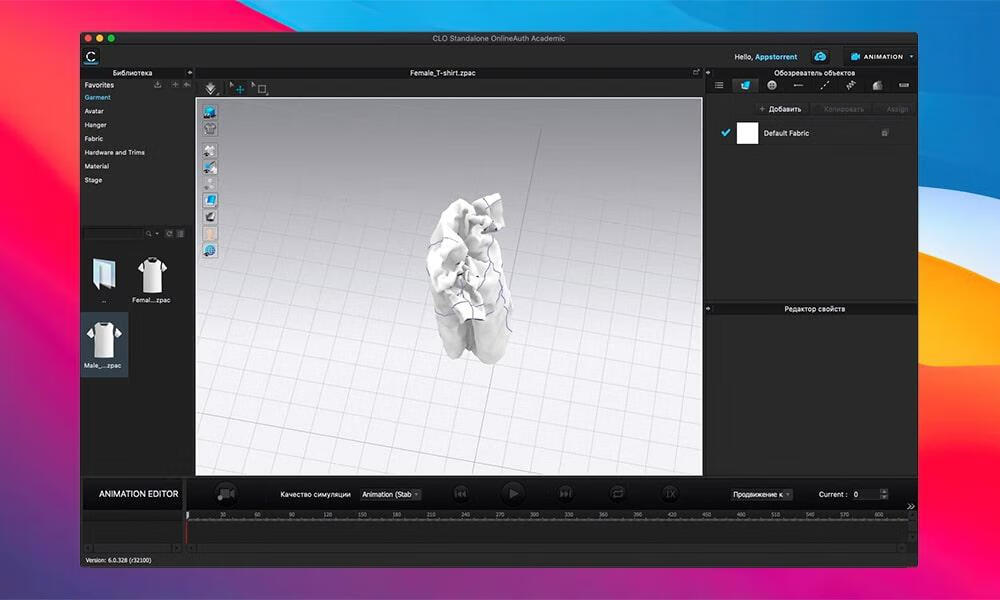Open the Fabric tab in Object Browser
Image resolution: width=1000 pixels, height=600 pixels.
click(x=745, y=86)
